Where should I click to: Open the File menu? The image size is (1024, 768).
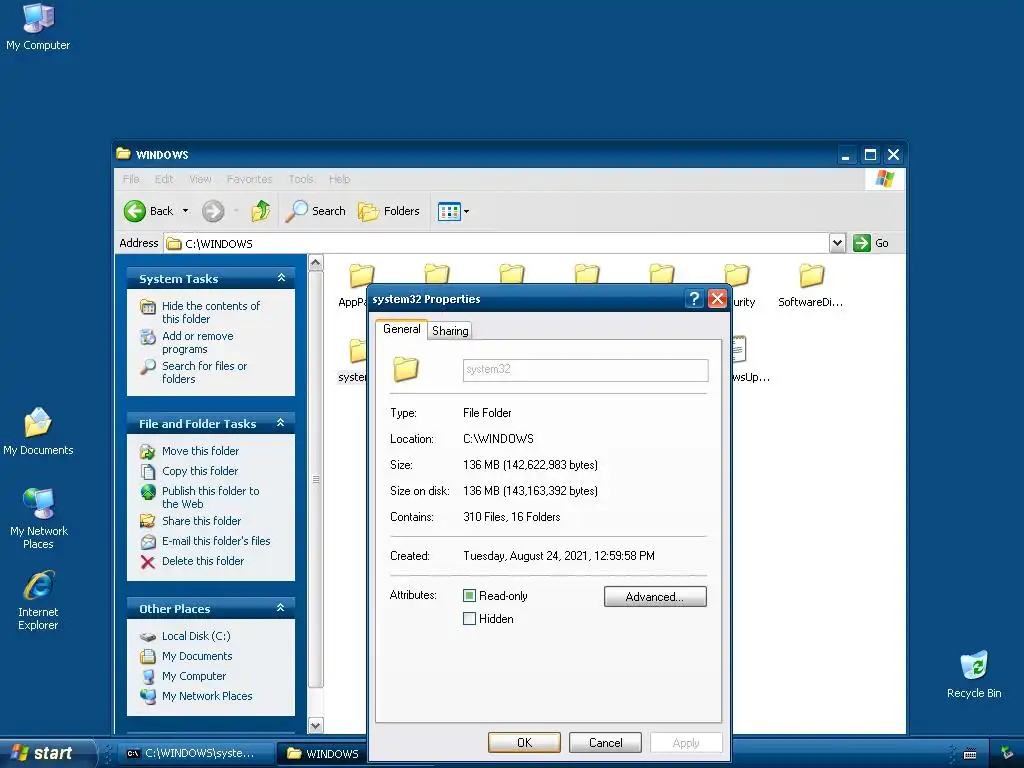[x=131, y=179]
